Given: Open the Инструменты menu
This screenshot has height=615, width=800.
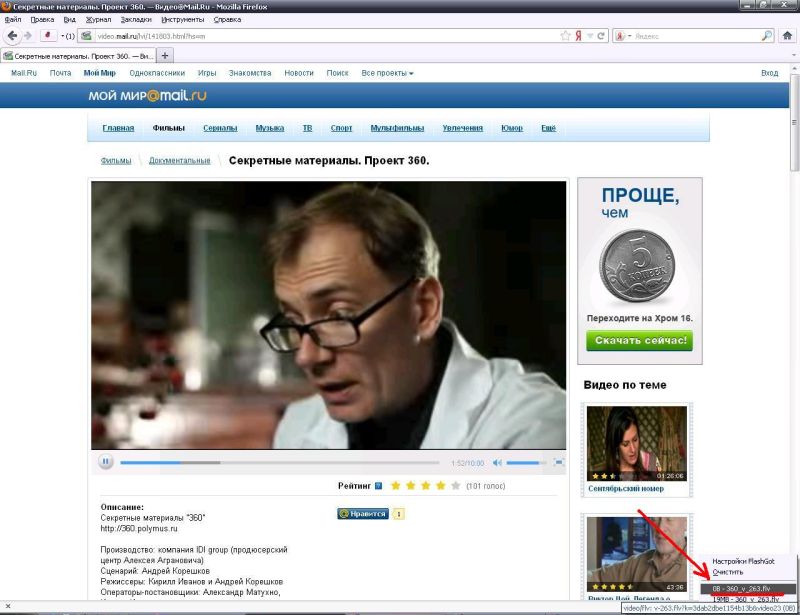Looking at the screenshot, I should pos(183,19).
